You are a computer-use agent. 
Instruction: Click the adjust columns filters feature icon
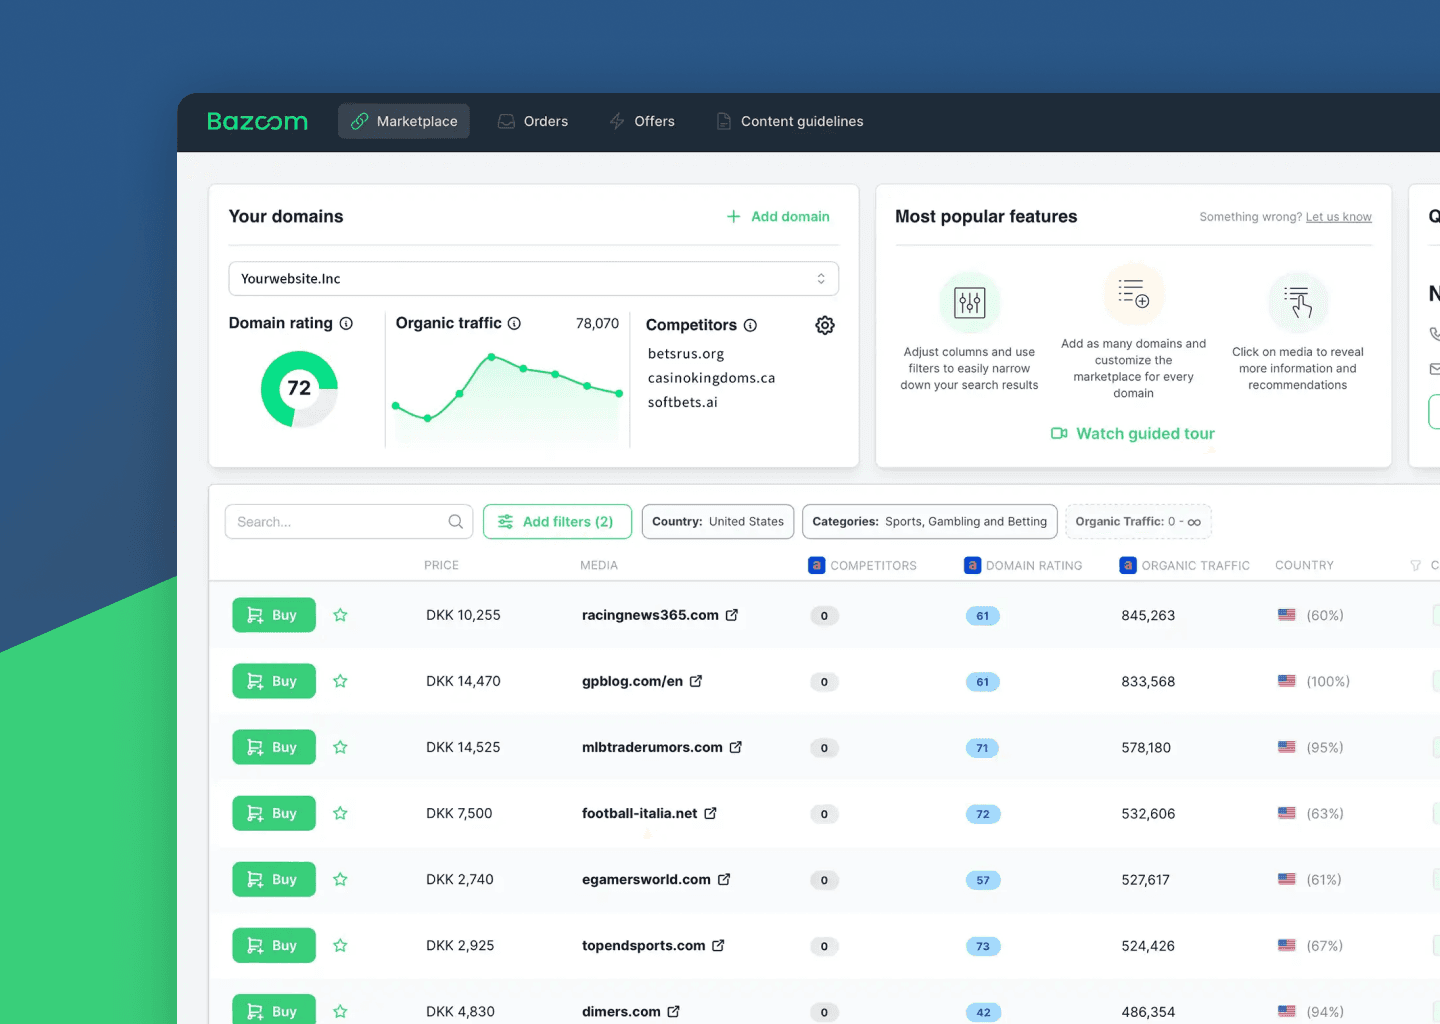969,302
